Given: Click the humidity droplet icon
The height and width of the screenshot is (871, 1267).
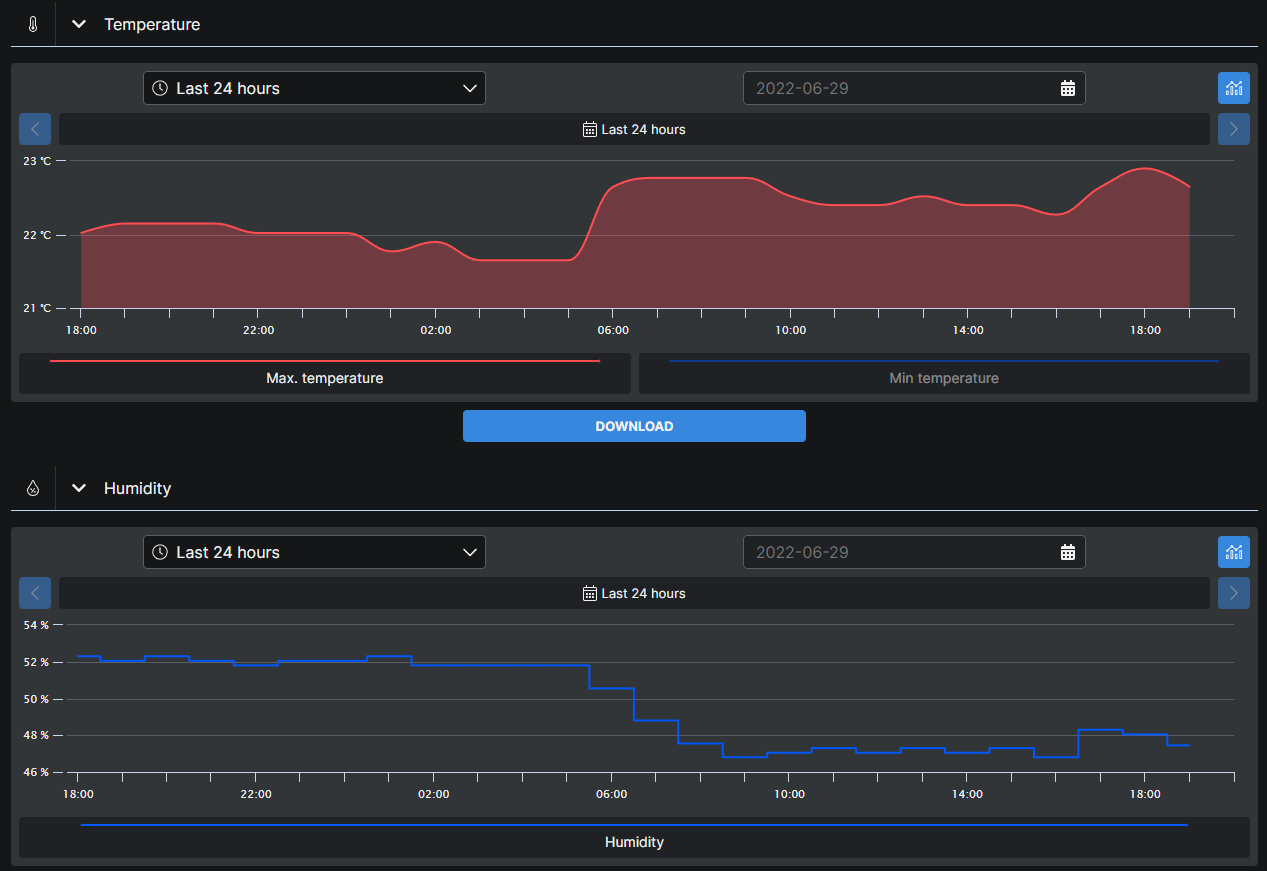Looking at the screenshot, I should (x=33, y=488).
